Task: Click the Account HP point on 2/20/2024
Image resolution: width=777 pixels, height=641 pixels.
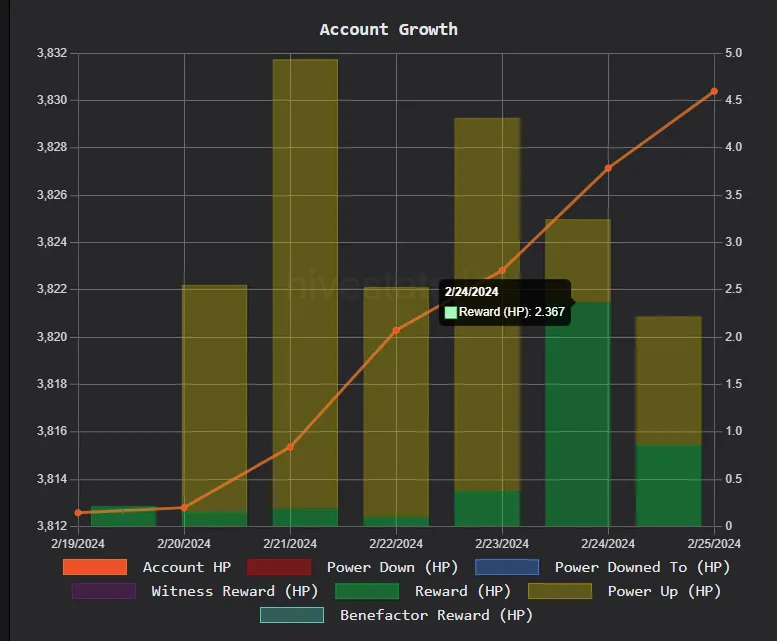Action: pyautogui.click(x=184, y=508)
